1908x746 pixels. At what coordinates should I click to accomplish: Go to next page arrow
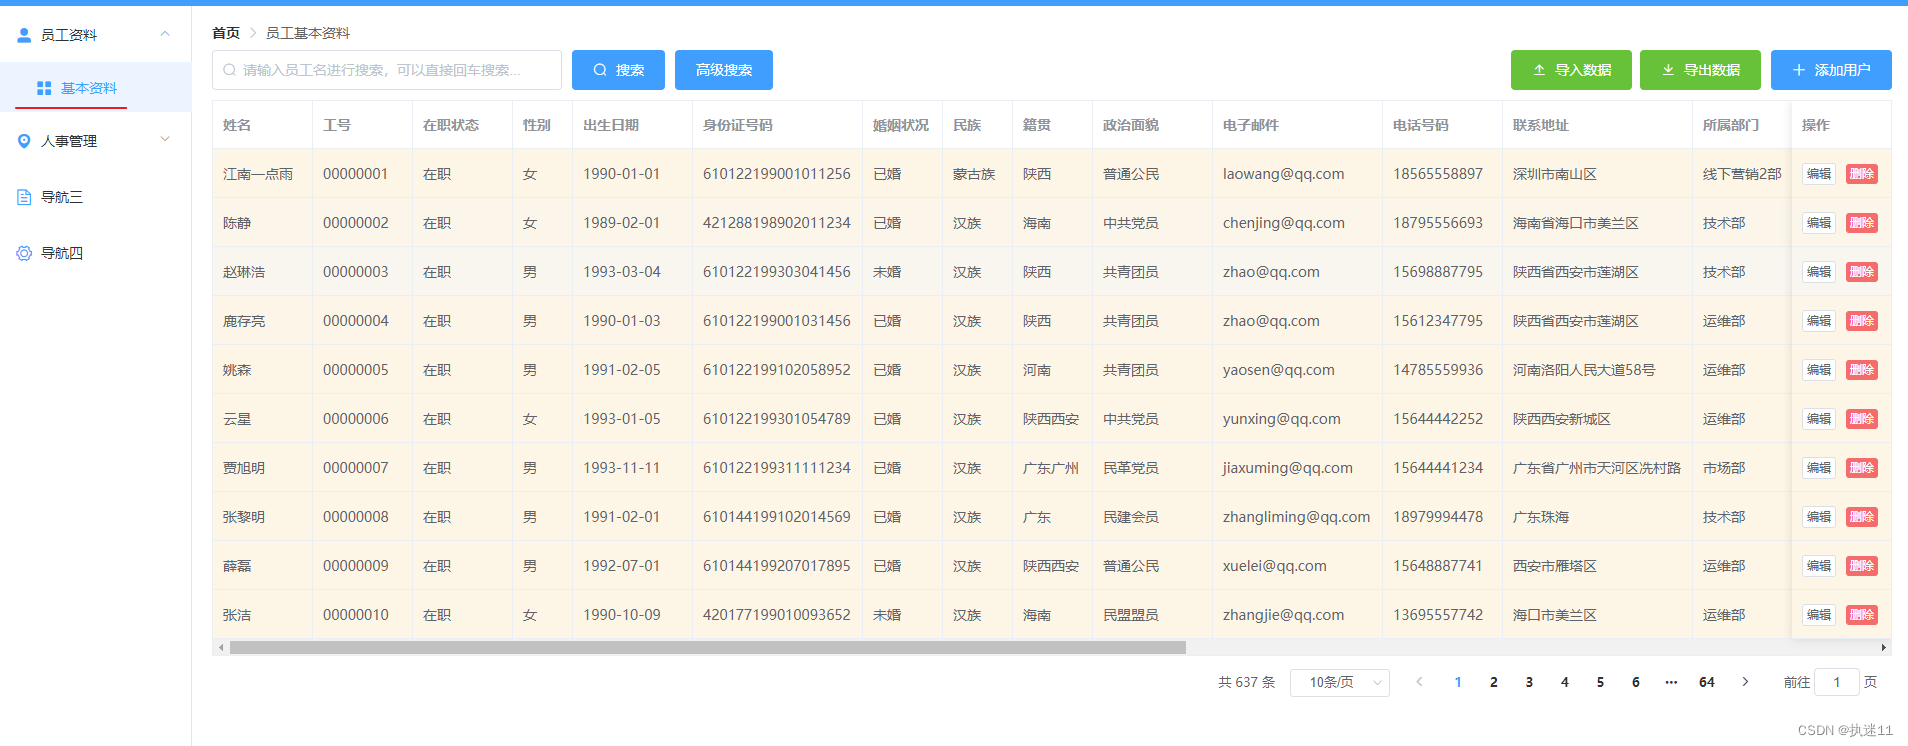point(1745,682)
